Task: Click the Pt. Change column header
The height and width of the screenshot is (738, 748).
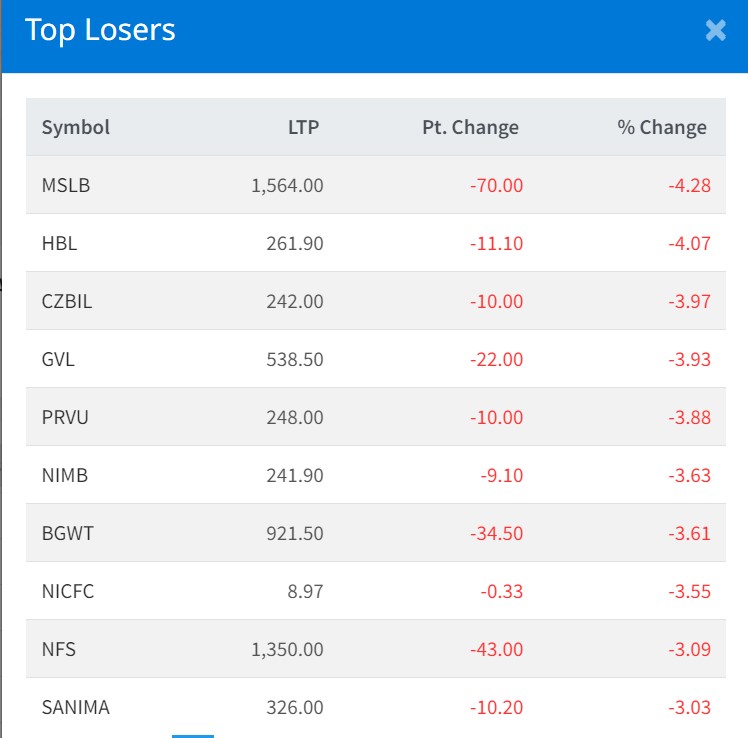Action: (470, 127)
